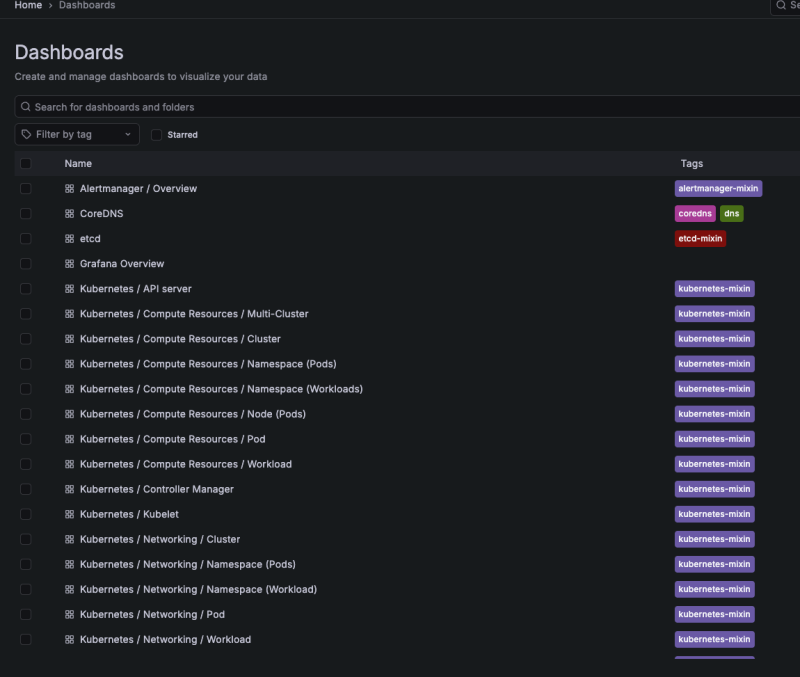Open Kubernetes / Compute Resources / Cluster dashboard
The image size is (800, 677).
[180, 339]
